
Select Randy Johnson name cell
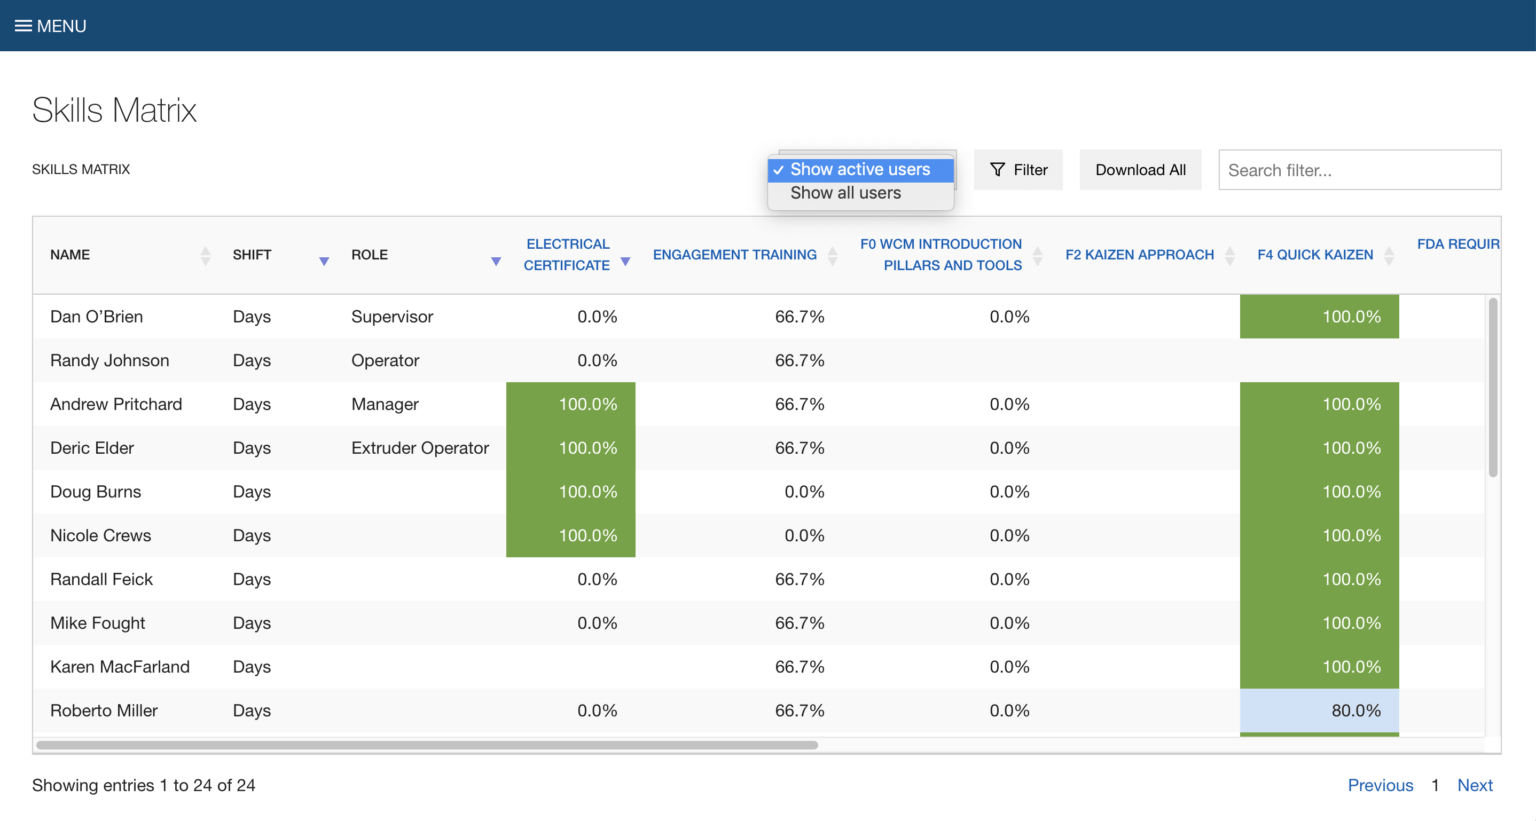coord(110,361)
